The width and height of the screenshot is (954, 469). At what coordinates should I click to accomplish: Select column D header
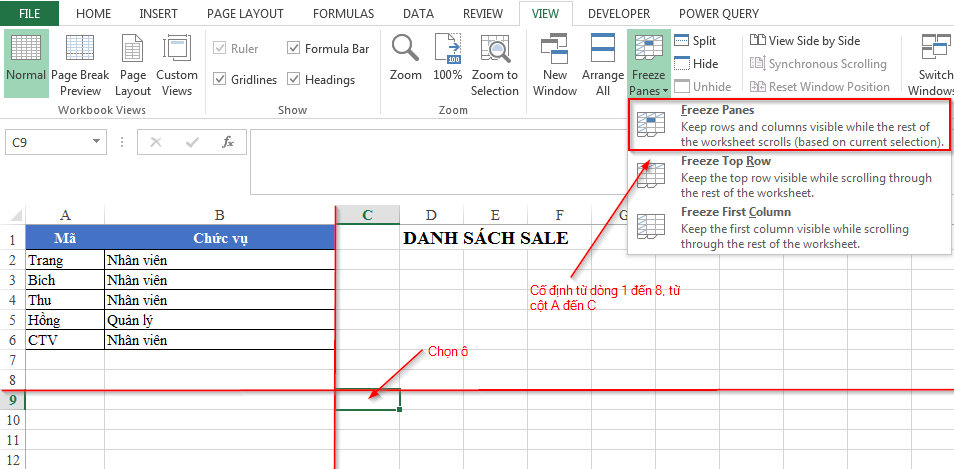tap(431, 215)
